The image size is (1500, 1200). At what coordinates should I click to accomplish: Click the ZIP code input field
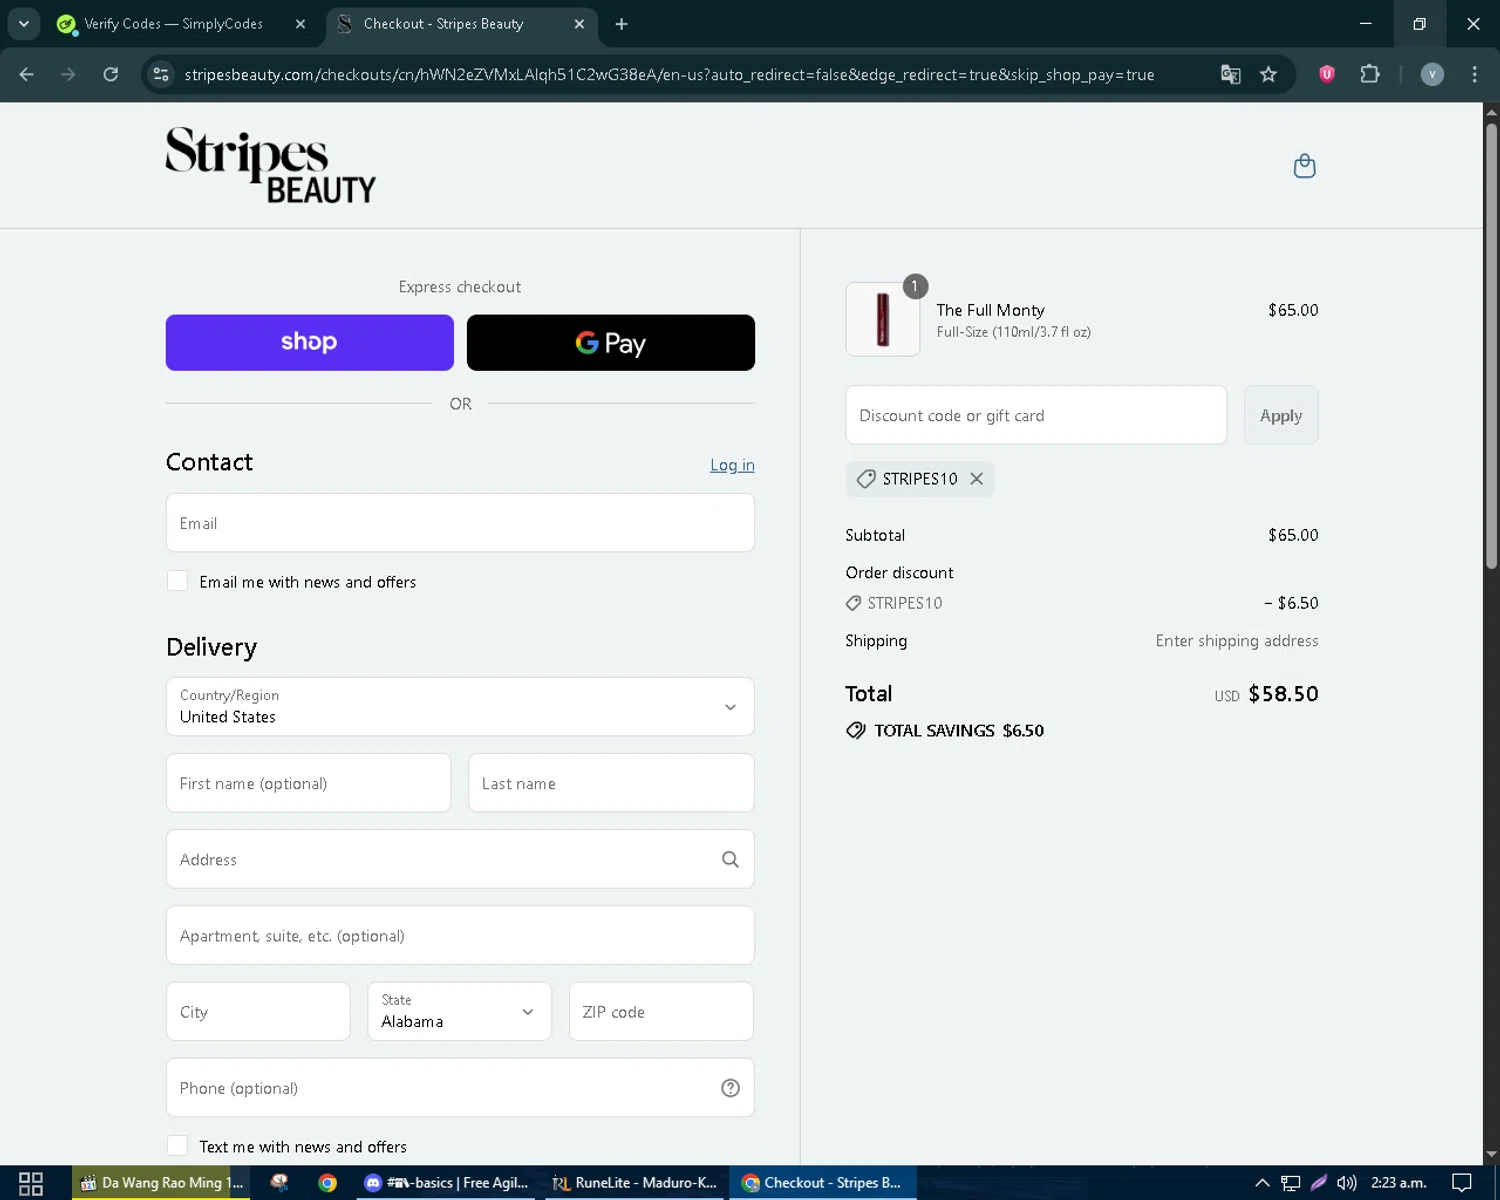tap(661, 1011)
